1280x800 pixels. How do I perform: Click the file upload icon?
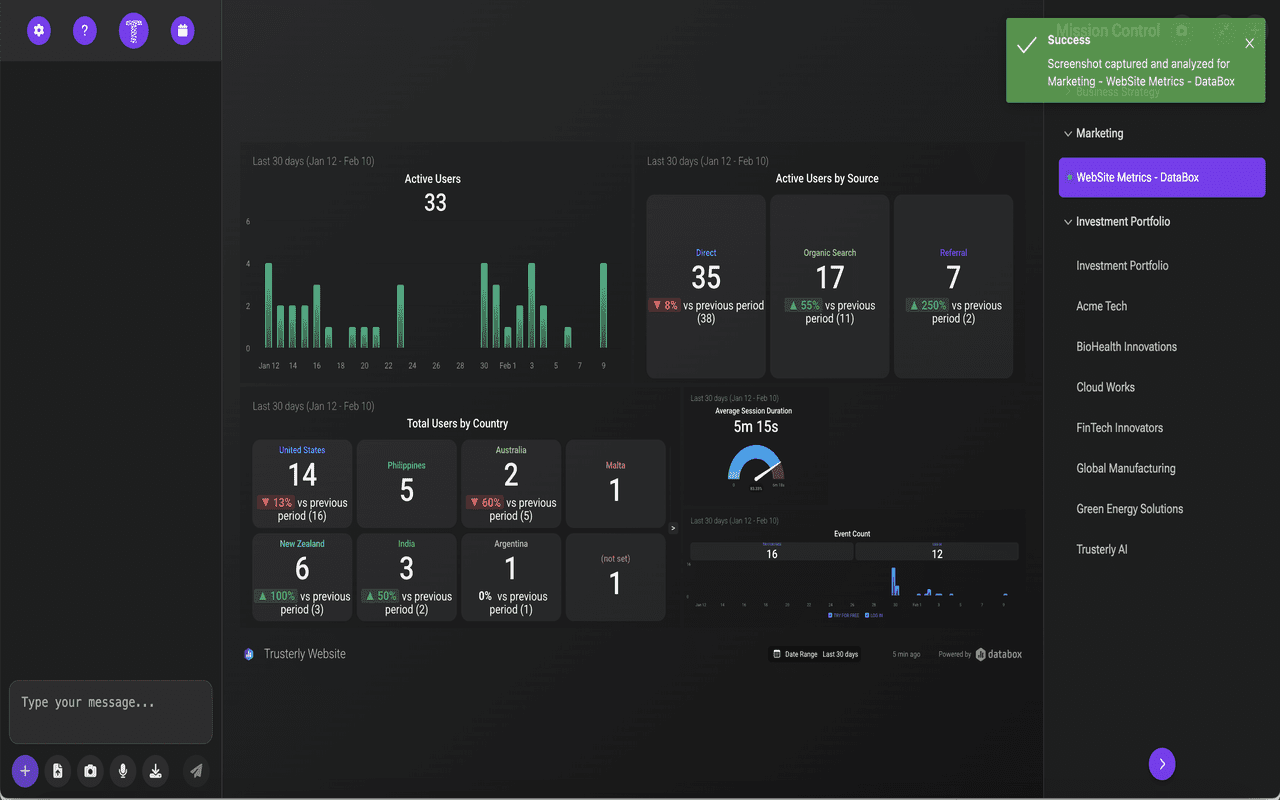point(58,771)
